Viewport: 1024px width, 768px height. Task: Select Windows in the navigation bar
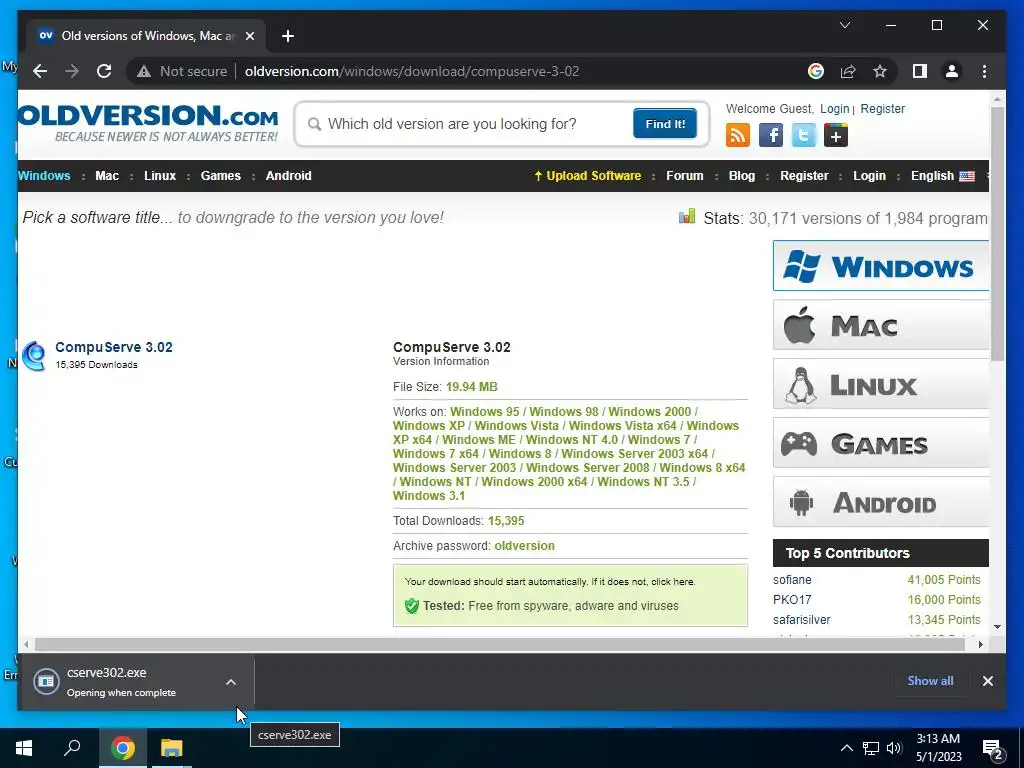coord(44,176)
